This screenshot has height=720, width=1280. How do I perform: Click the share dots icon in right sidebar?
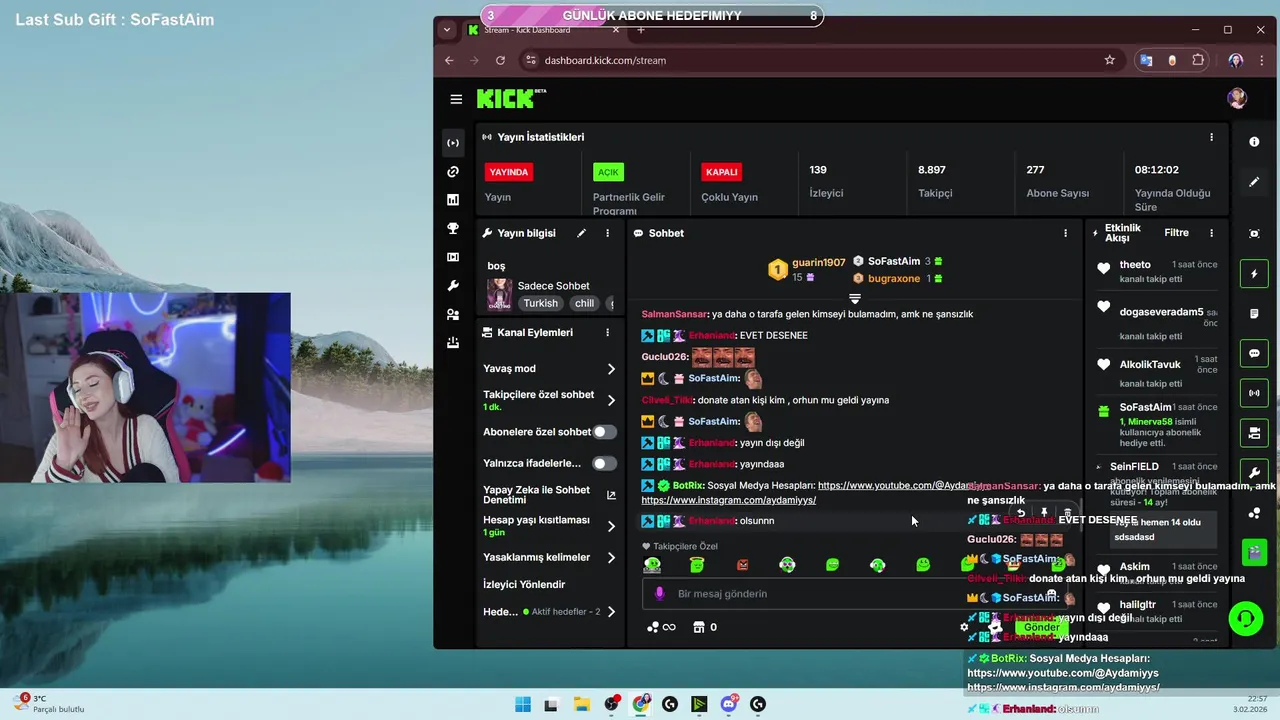click(1254, 513)
